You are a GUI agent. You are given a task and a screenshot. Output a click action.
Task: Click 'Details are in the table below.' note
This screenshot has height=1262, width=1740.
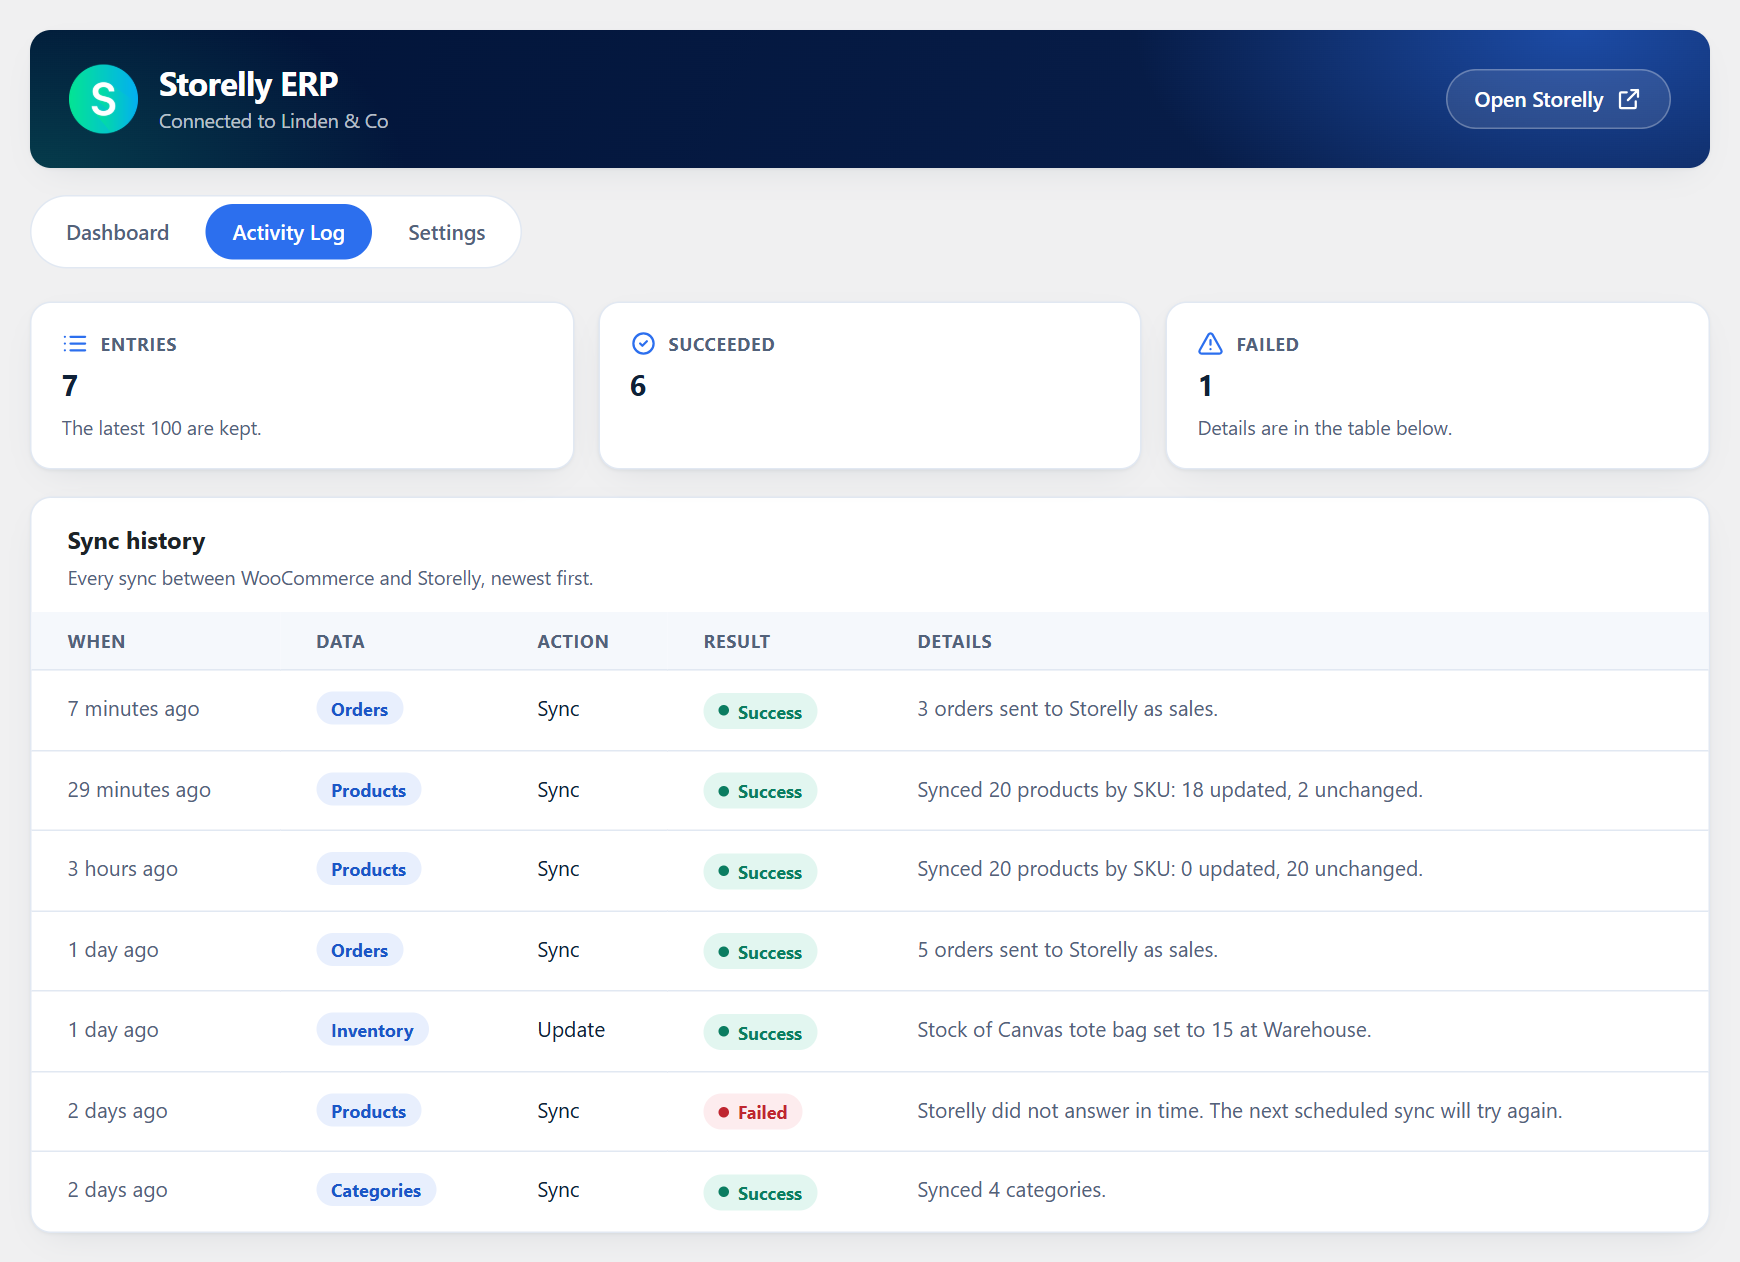[x=1325, y=428]
